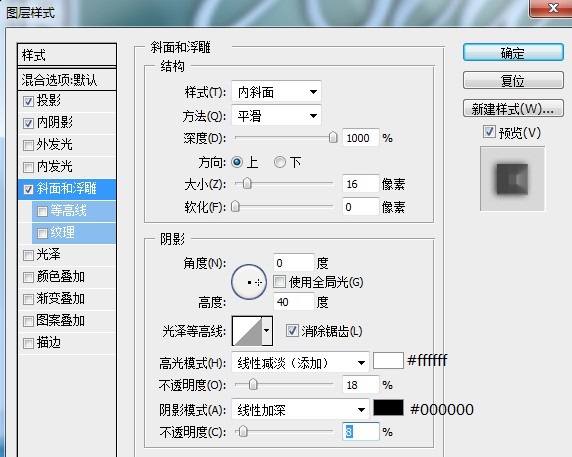Toggle the 使用全局光 global light checkbox
The width and height of the screenshot is (572, 457).
click(x=279, y=282)
